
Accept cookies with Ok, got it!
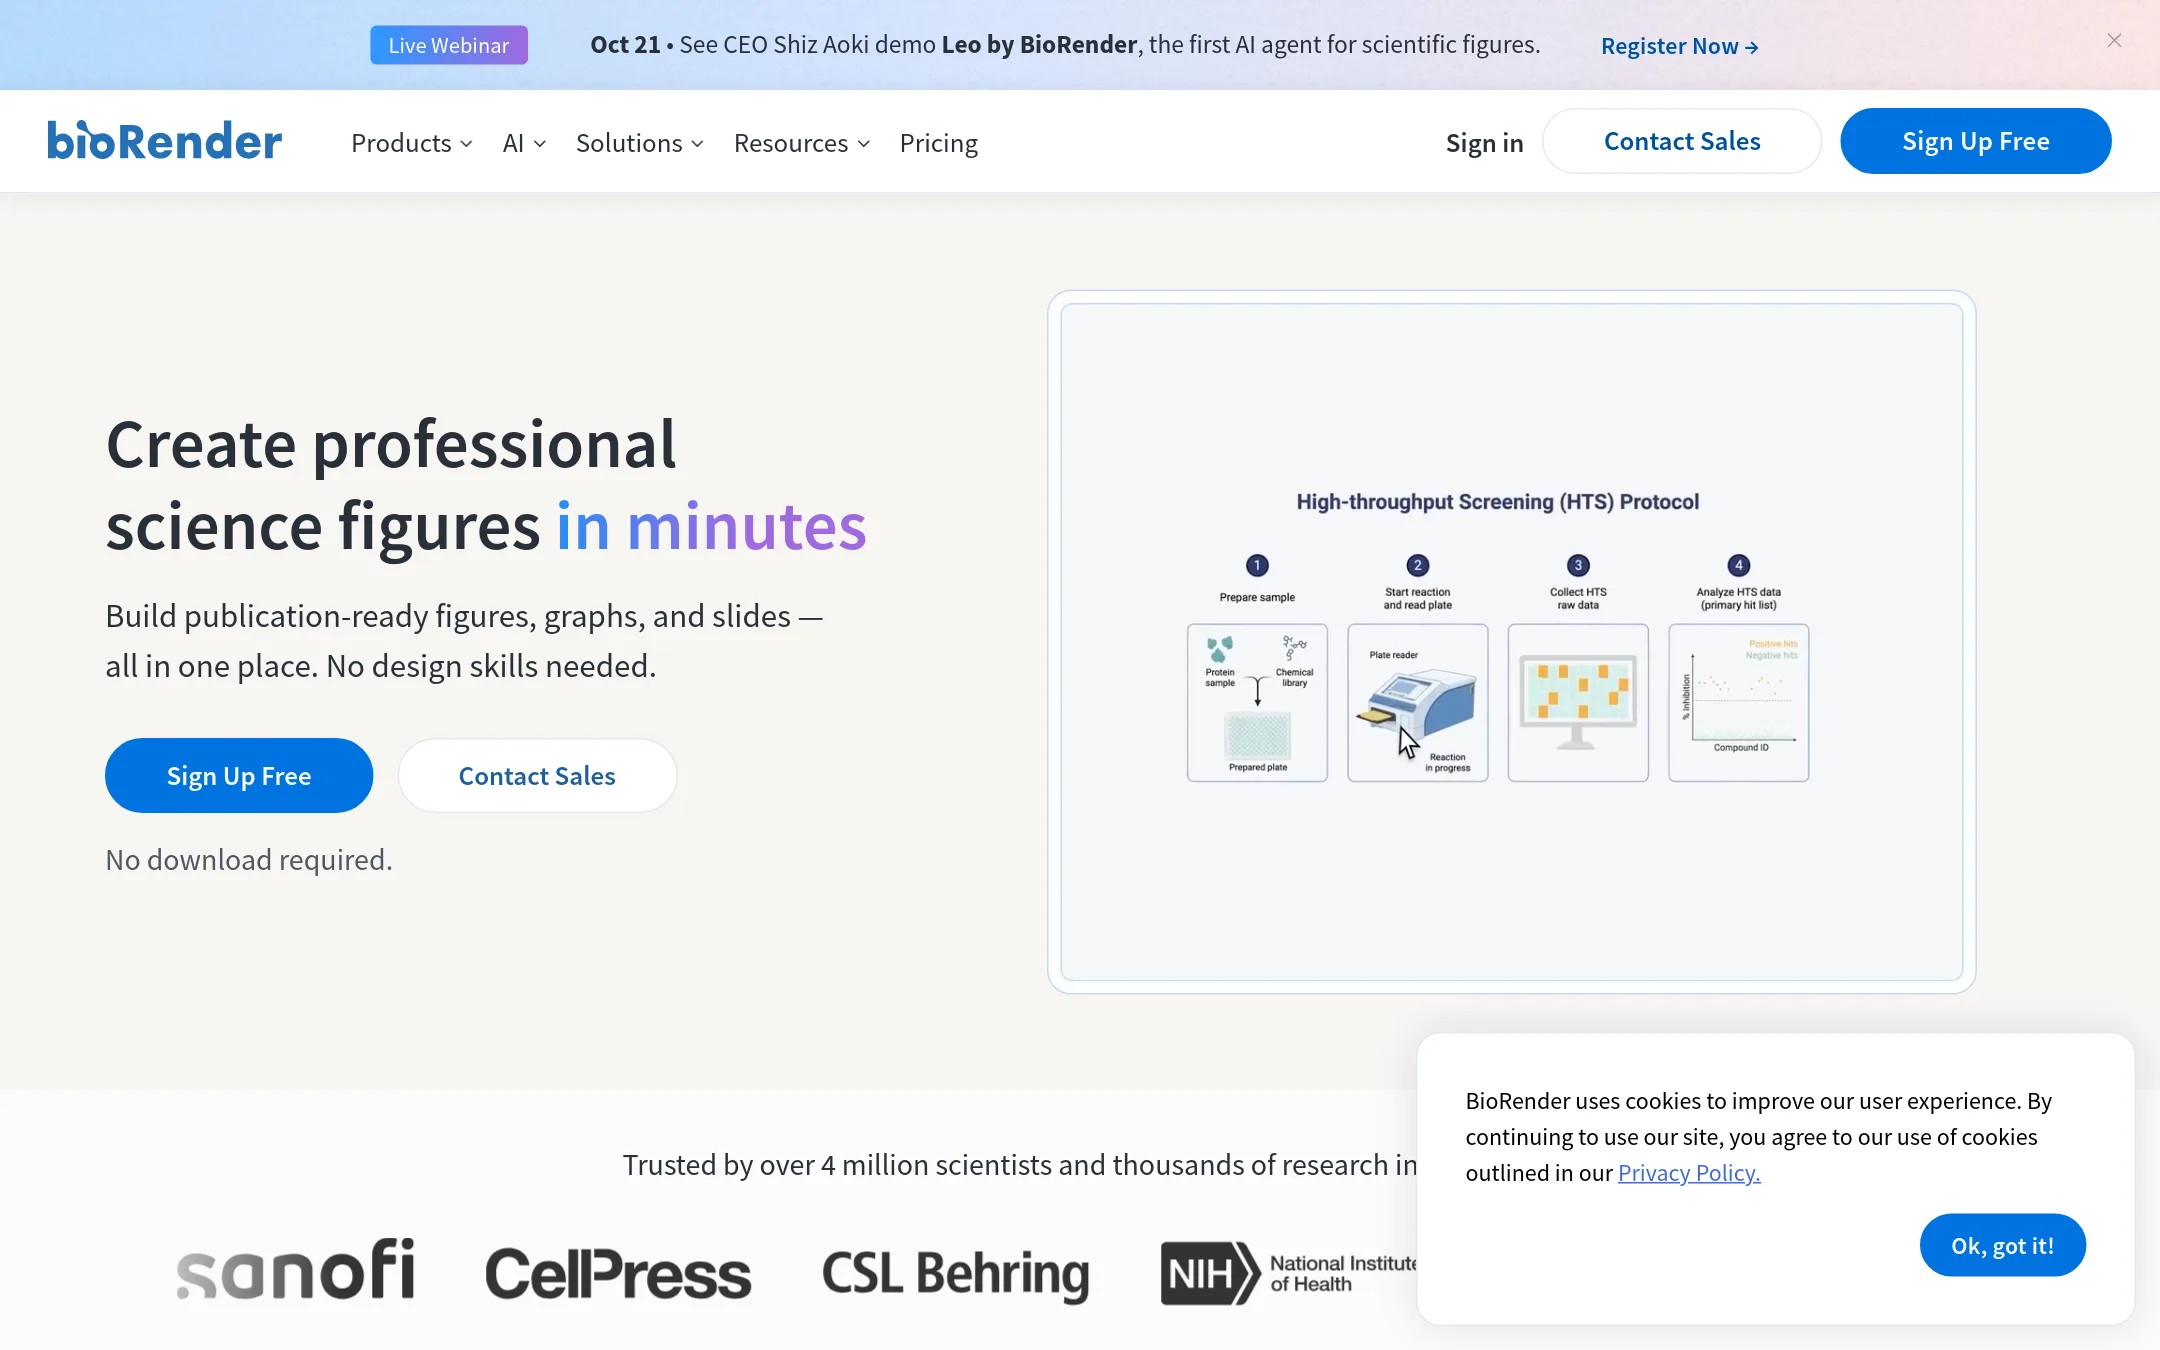(2002, 1245)
